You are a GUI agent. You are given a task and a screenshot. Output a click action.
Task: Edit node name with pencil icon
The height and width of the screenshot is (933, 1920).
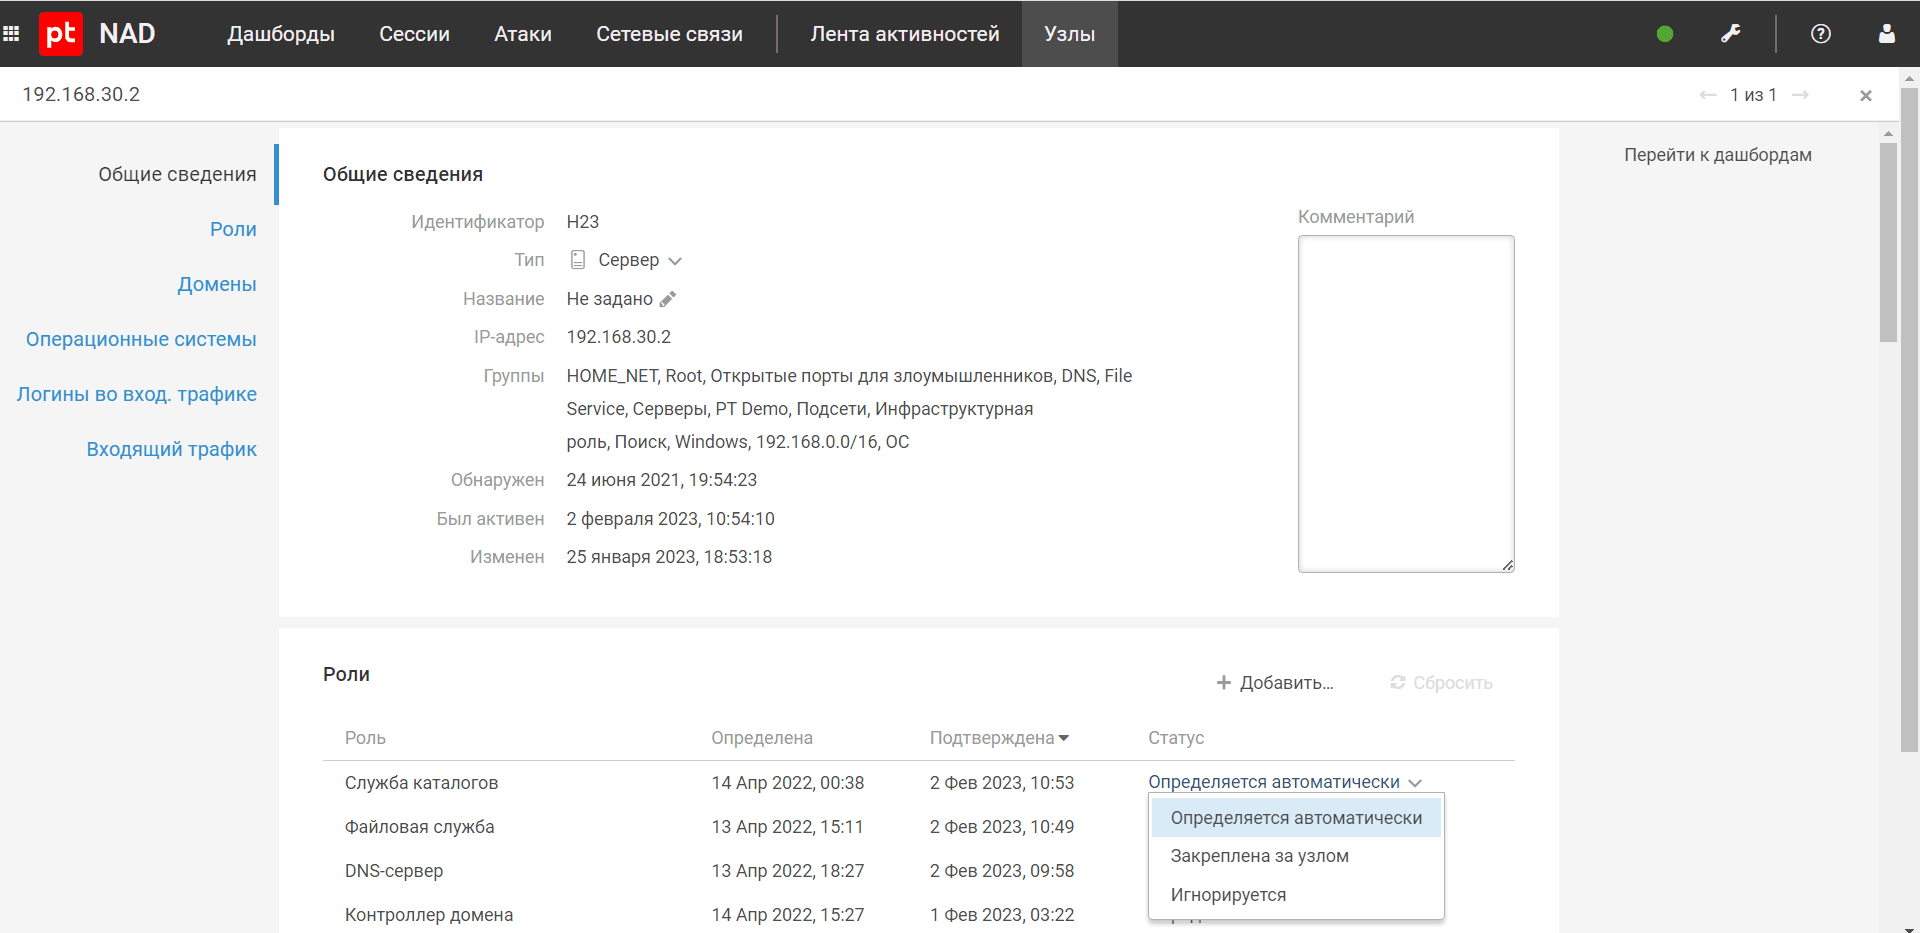point(668,299)
